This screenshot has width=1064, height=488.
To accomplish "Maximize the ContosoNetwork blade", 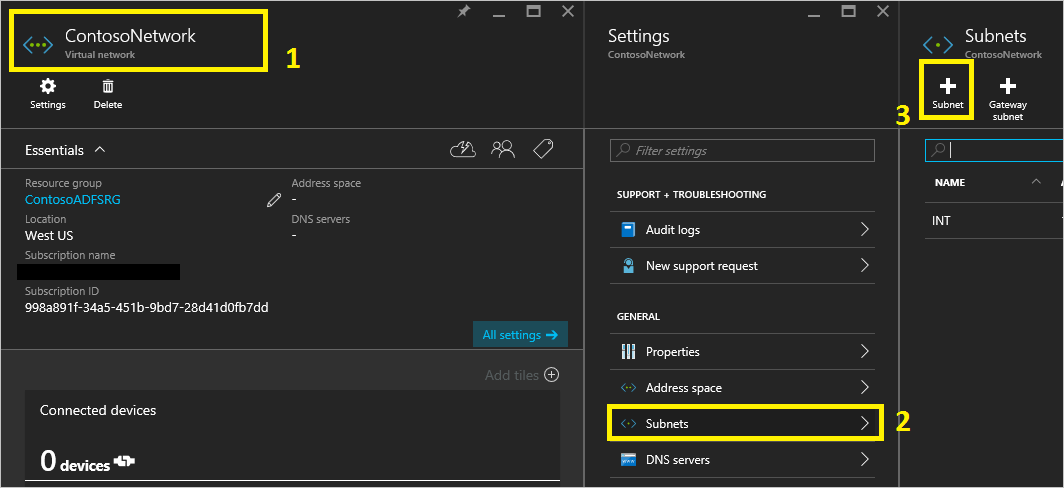I will (534, 11).
